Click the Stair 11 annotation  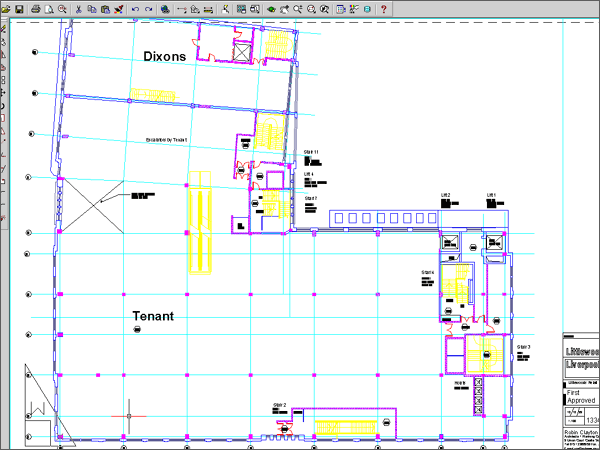311,152
